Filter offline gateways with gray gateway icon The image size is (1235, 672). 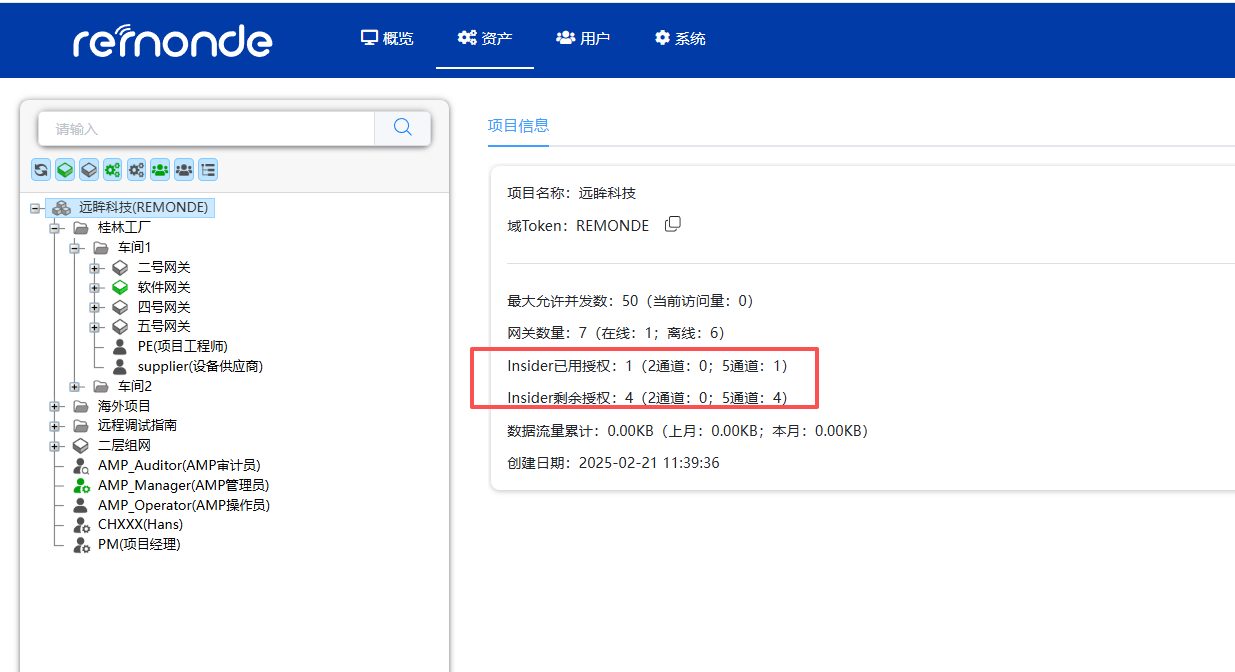pos(89,169)
